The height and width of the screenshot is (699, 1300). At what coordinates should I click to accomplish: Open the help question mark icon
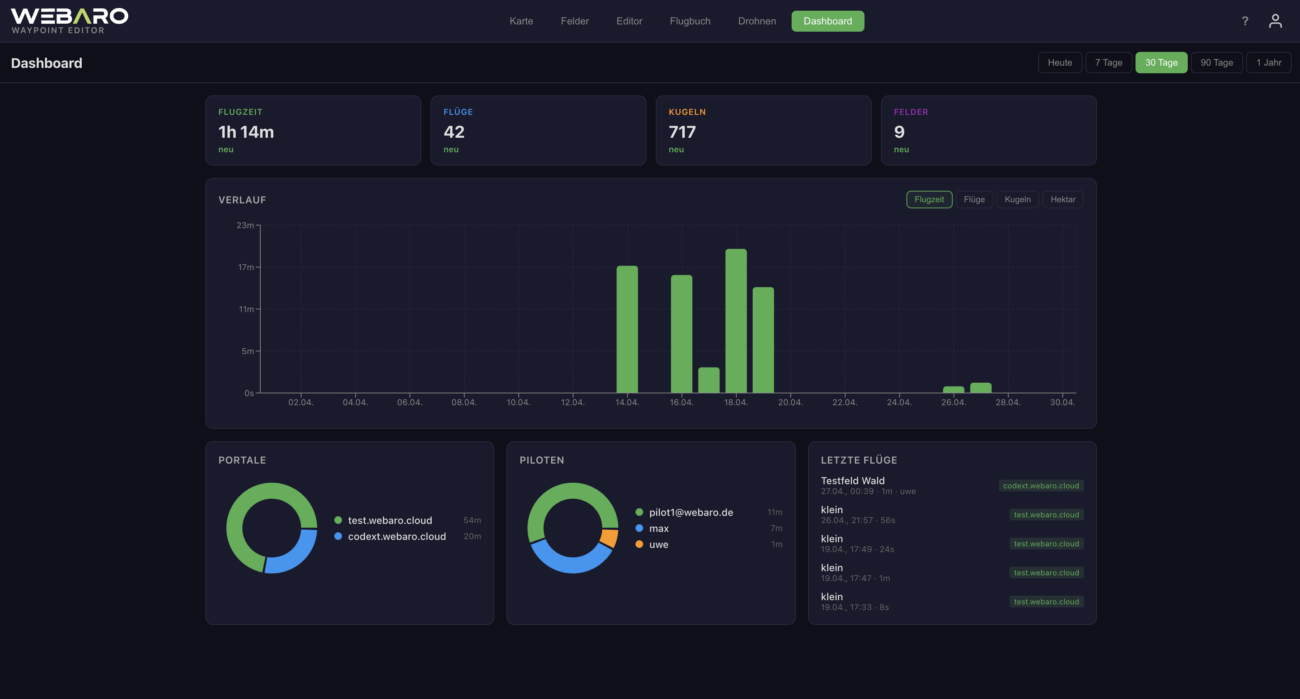pos(1245,21)
